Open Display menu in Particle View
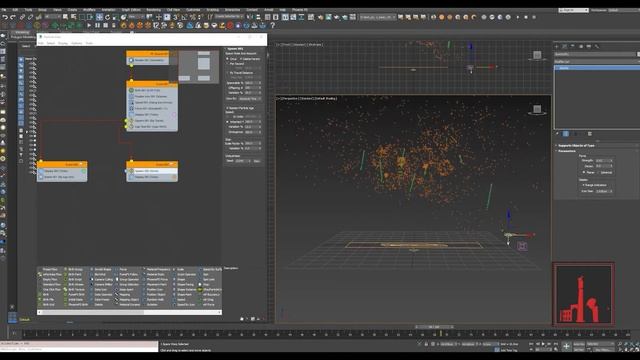 coord(62,43)
